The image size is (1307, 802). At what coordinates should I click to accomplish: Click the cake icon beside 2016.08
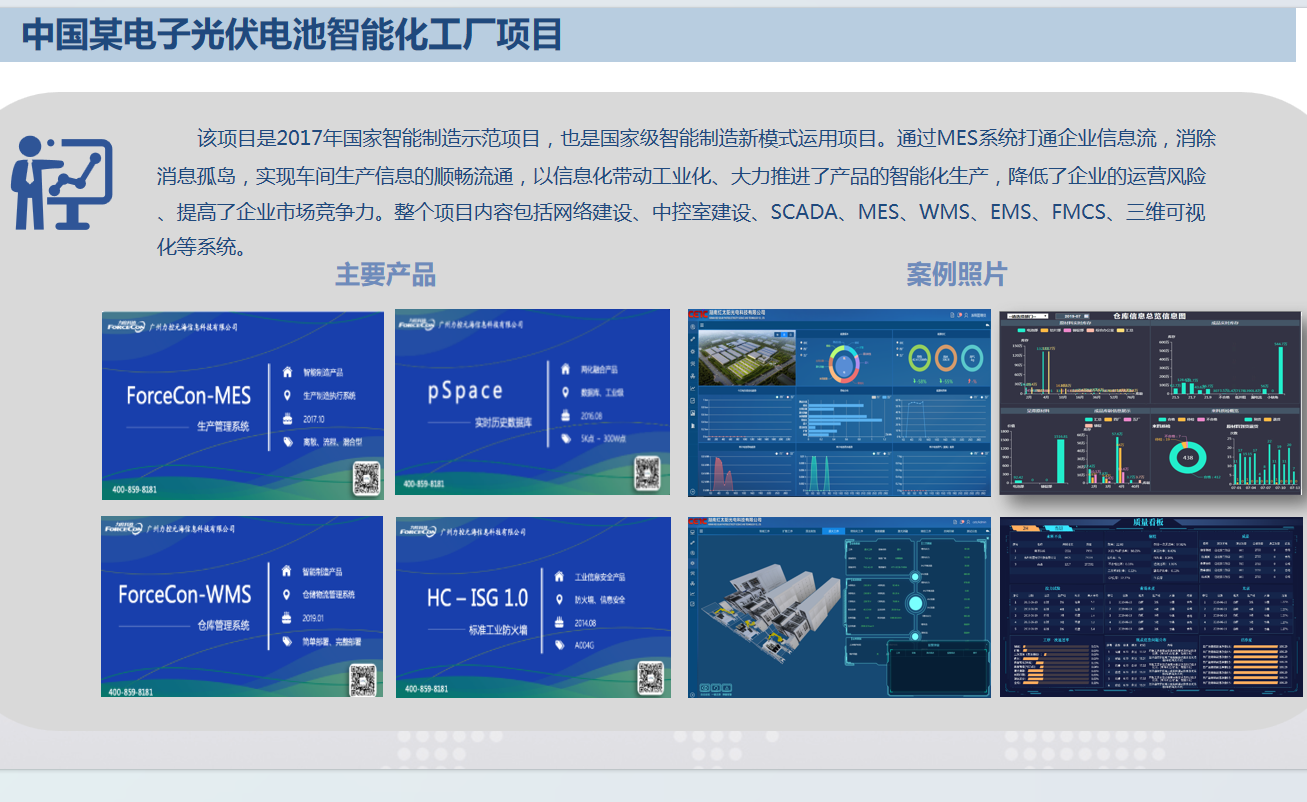(566, 414)
